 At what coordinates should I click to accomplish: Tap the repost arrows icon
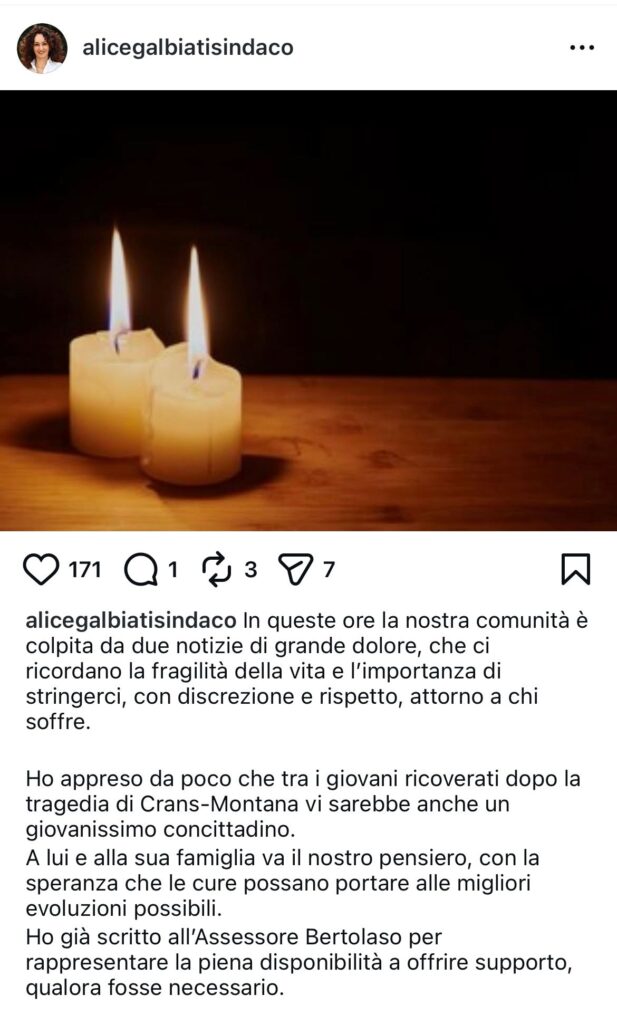[x=217, y=569]
